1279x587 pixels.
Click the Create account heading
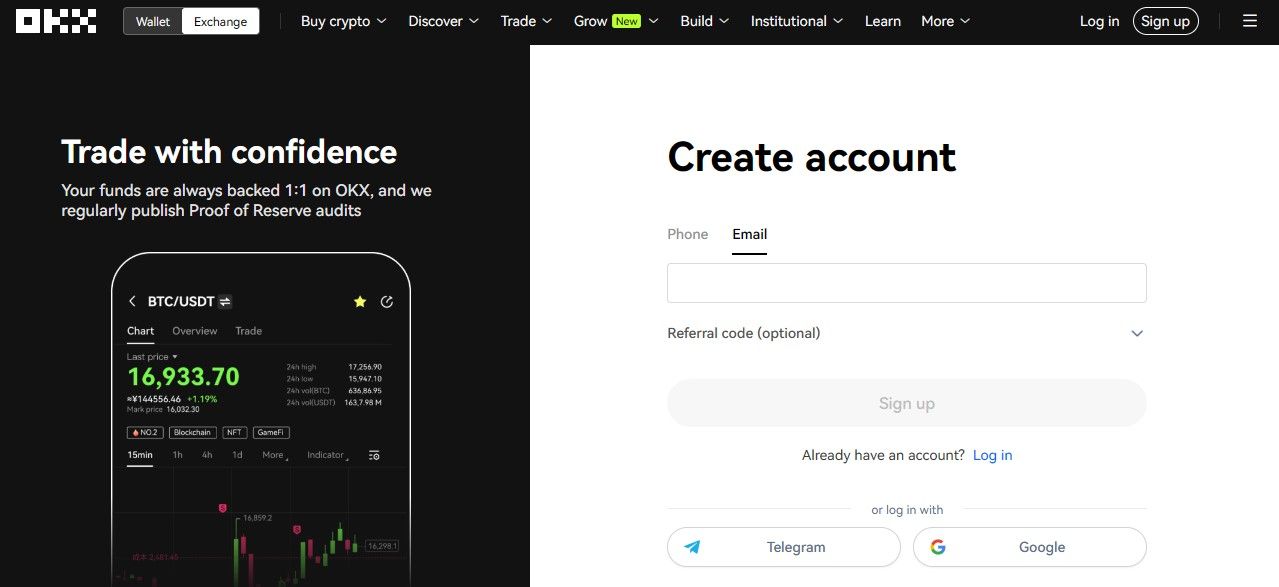[811, 158]
